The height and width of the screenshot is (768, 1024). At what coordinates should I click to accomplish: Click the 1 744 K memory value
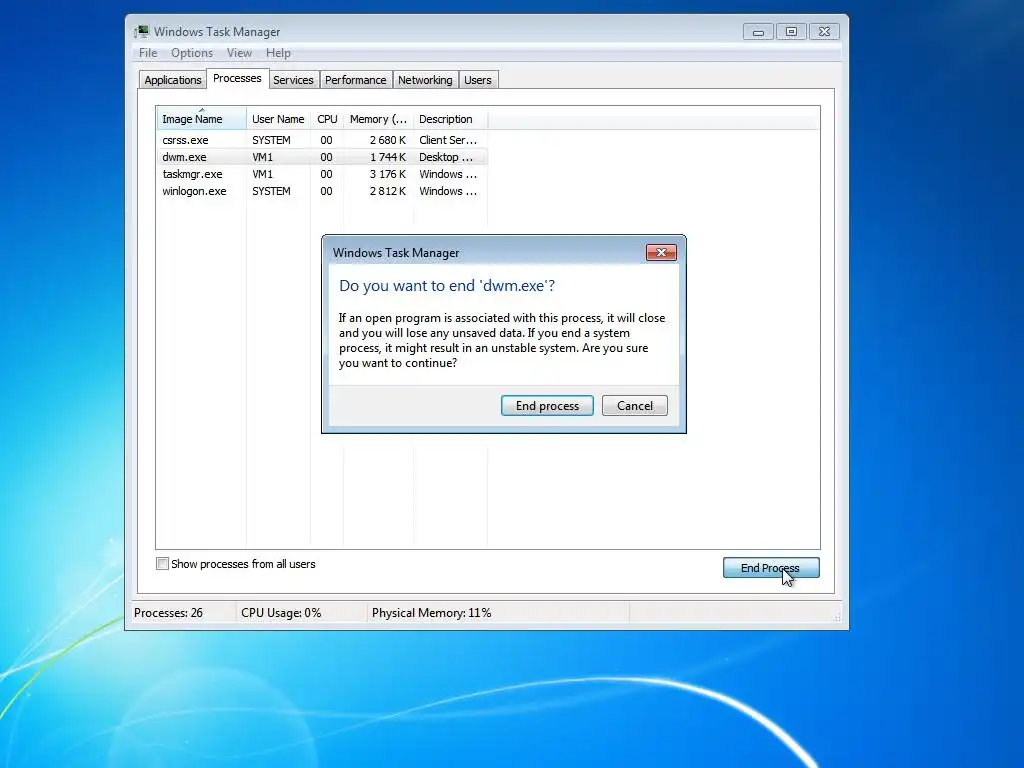pyautogui.click(x=388, y=157)
